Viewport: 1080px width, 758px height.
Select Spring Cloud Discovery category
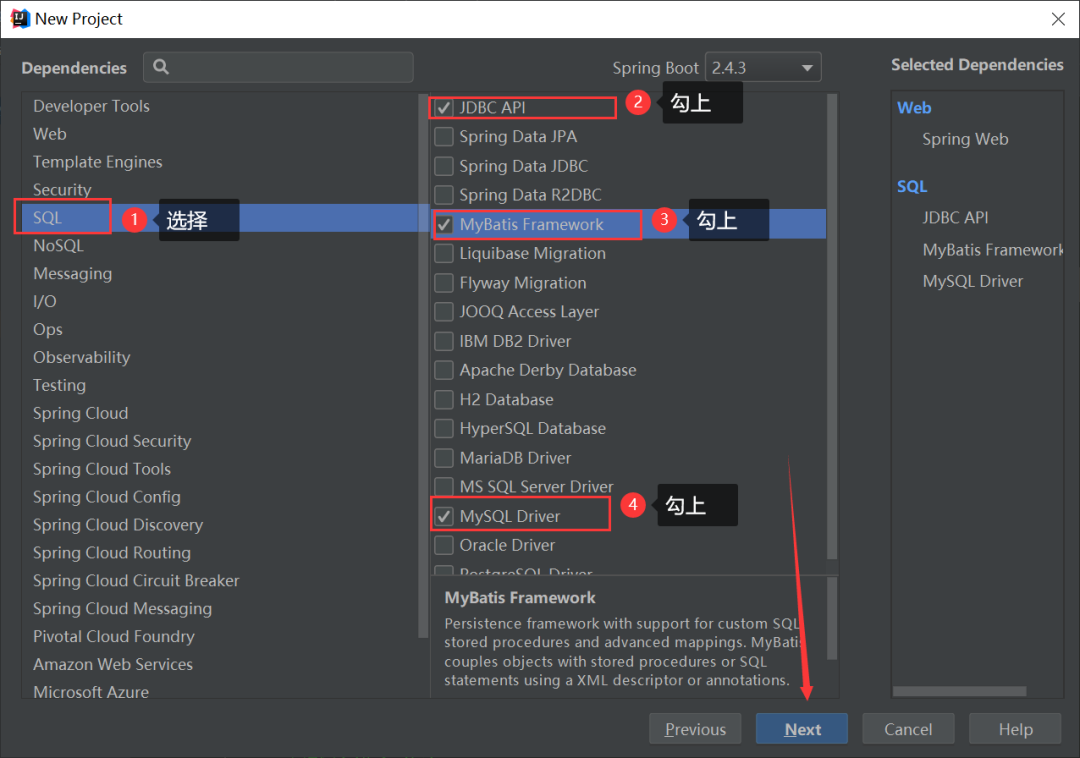(x=118, y=525)
